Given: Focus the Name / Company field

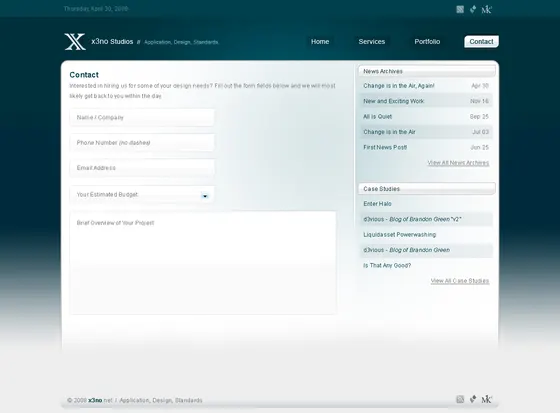Looking at the screenshot, I should click(x=142, y=118).
